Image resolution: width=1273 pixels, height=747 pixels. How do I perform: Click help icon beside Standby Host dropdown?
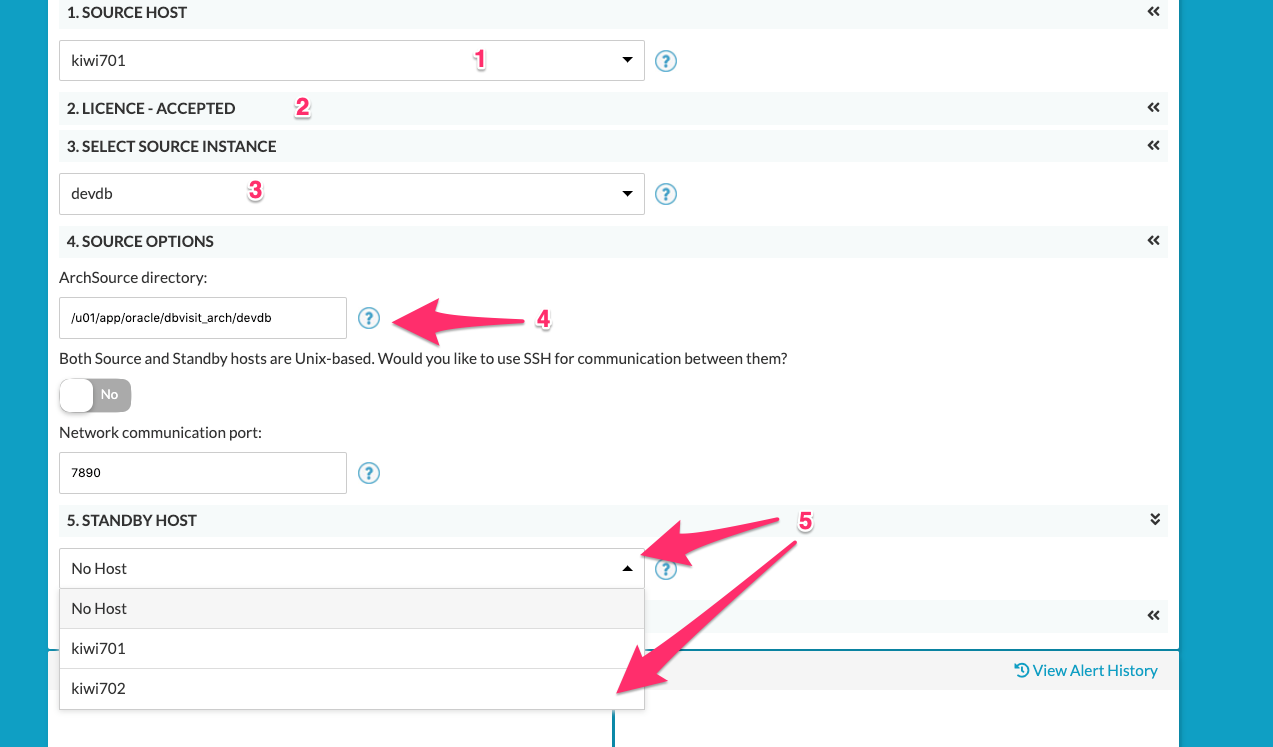(666, 569)
